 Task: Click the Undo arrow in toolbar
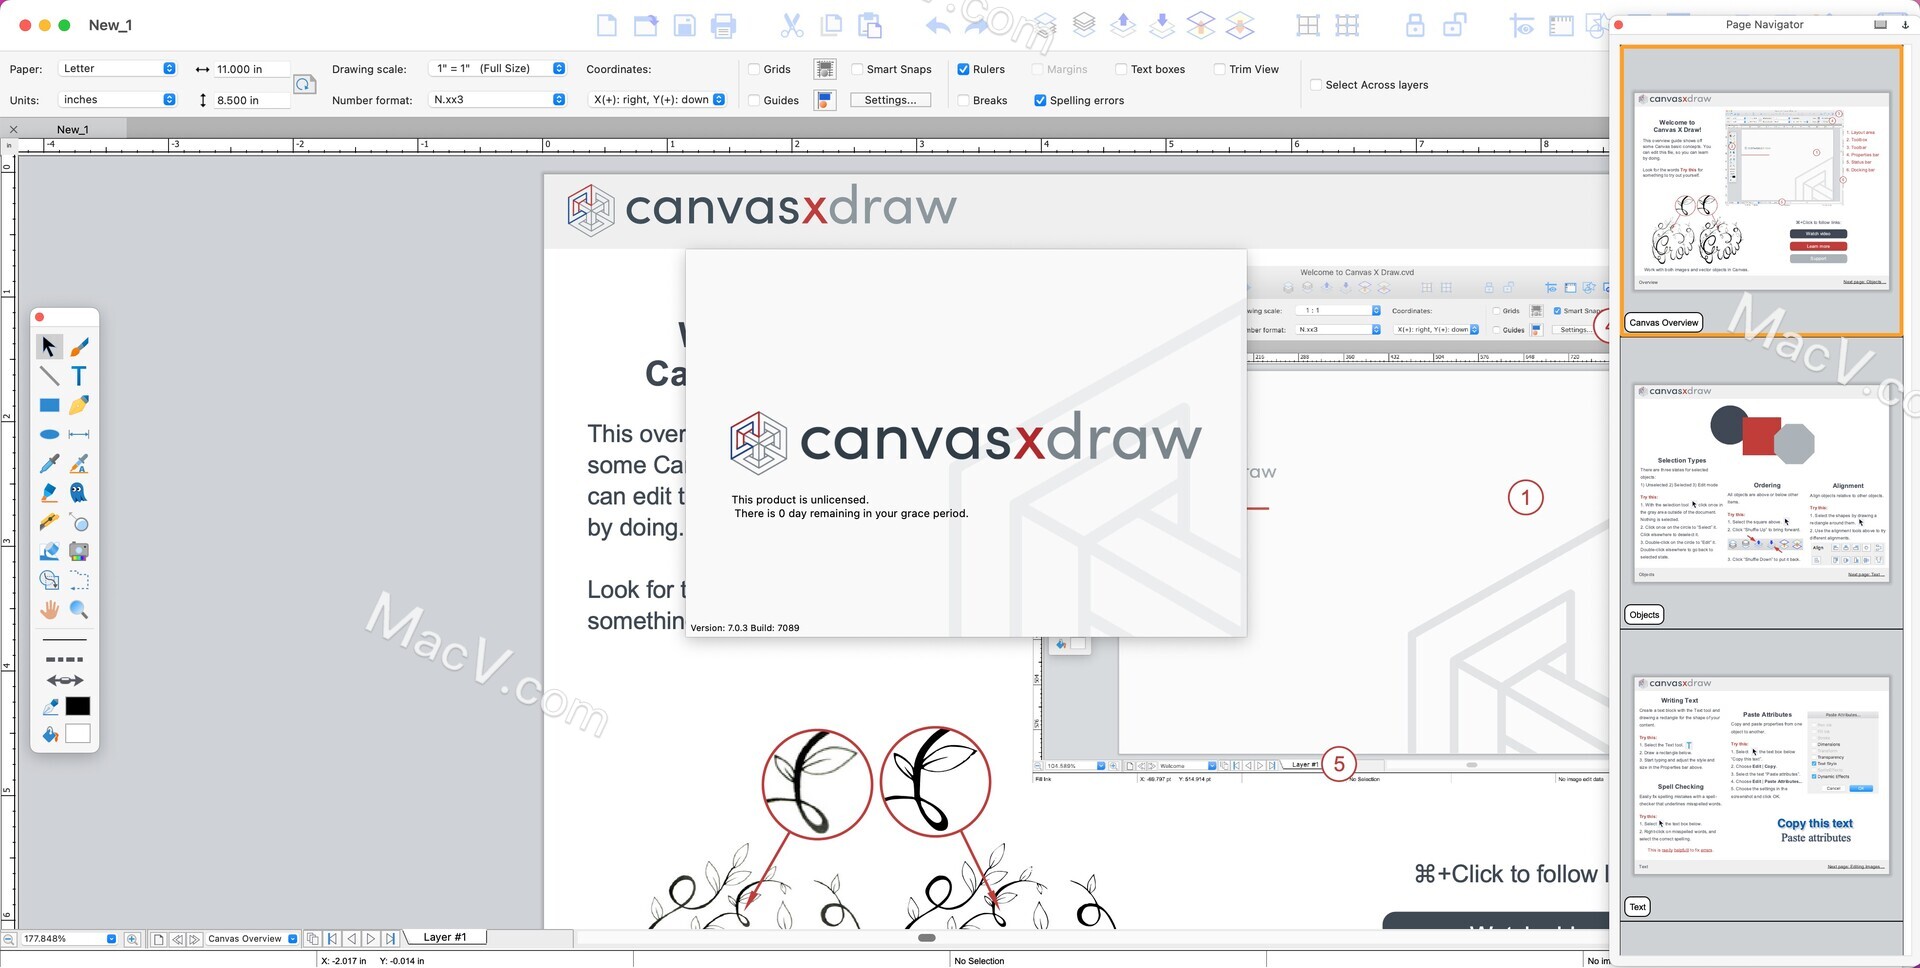pyautogui.click(x=937, y=25)
